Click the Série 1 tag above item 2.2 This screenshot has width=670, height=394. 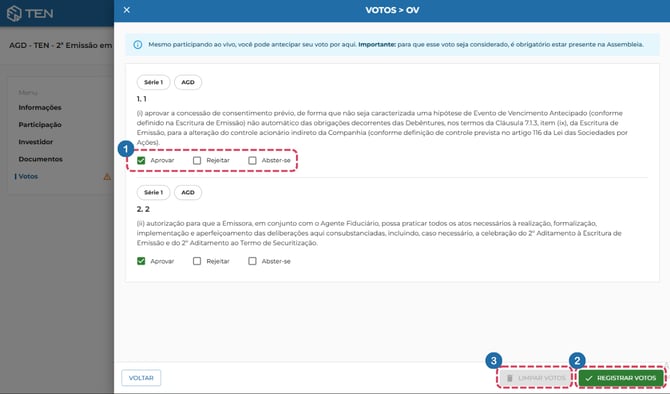click(153, 192)
